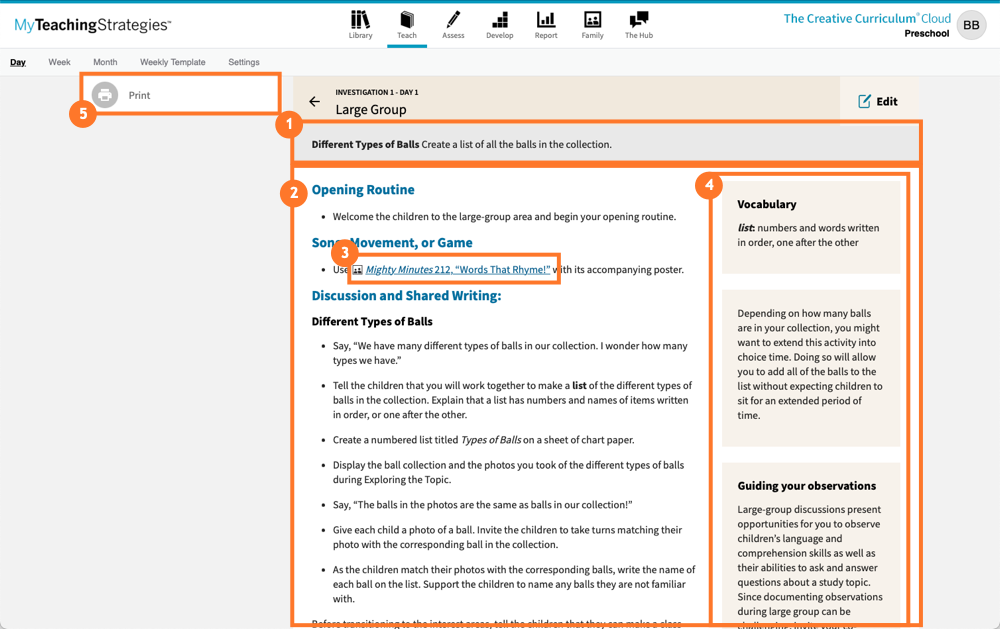This screenshot has width=1000, height=629.
Task: Switch to the Month tab
Action: click(x=104, y=61)
